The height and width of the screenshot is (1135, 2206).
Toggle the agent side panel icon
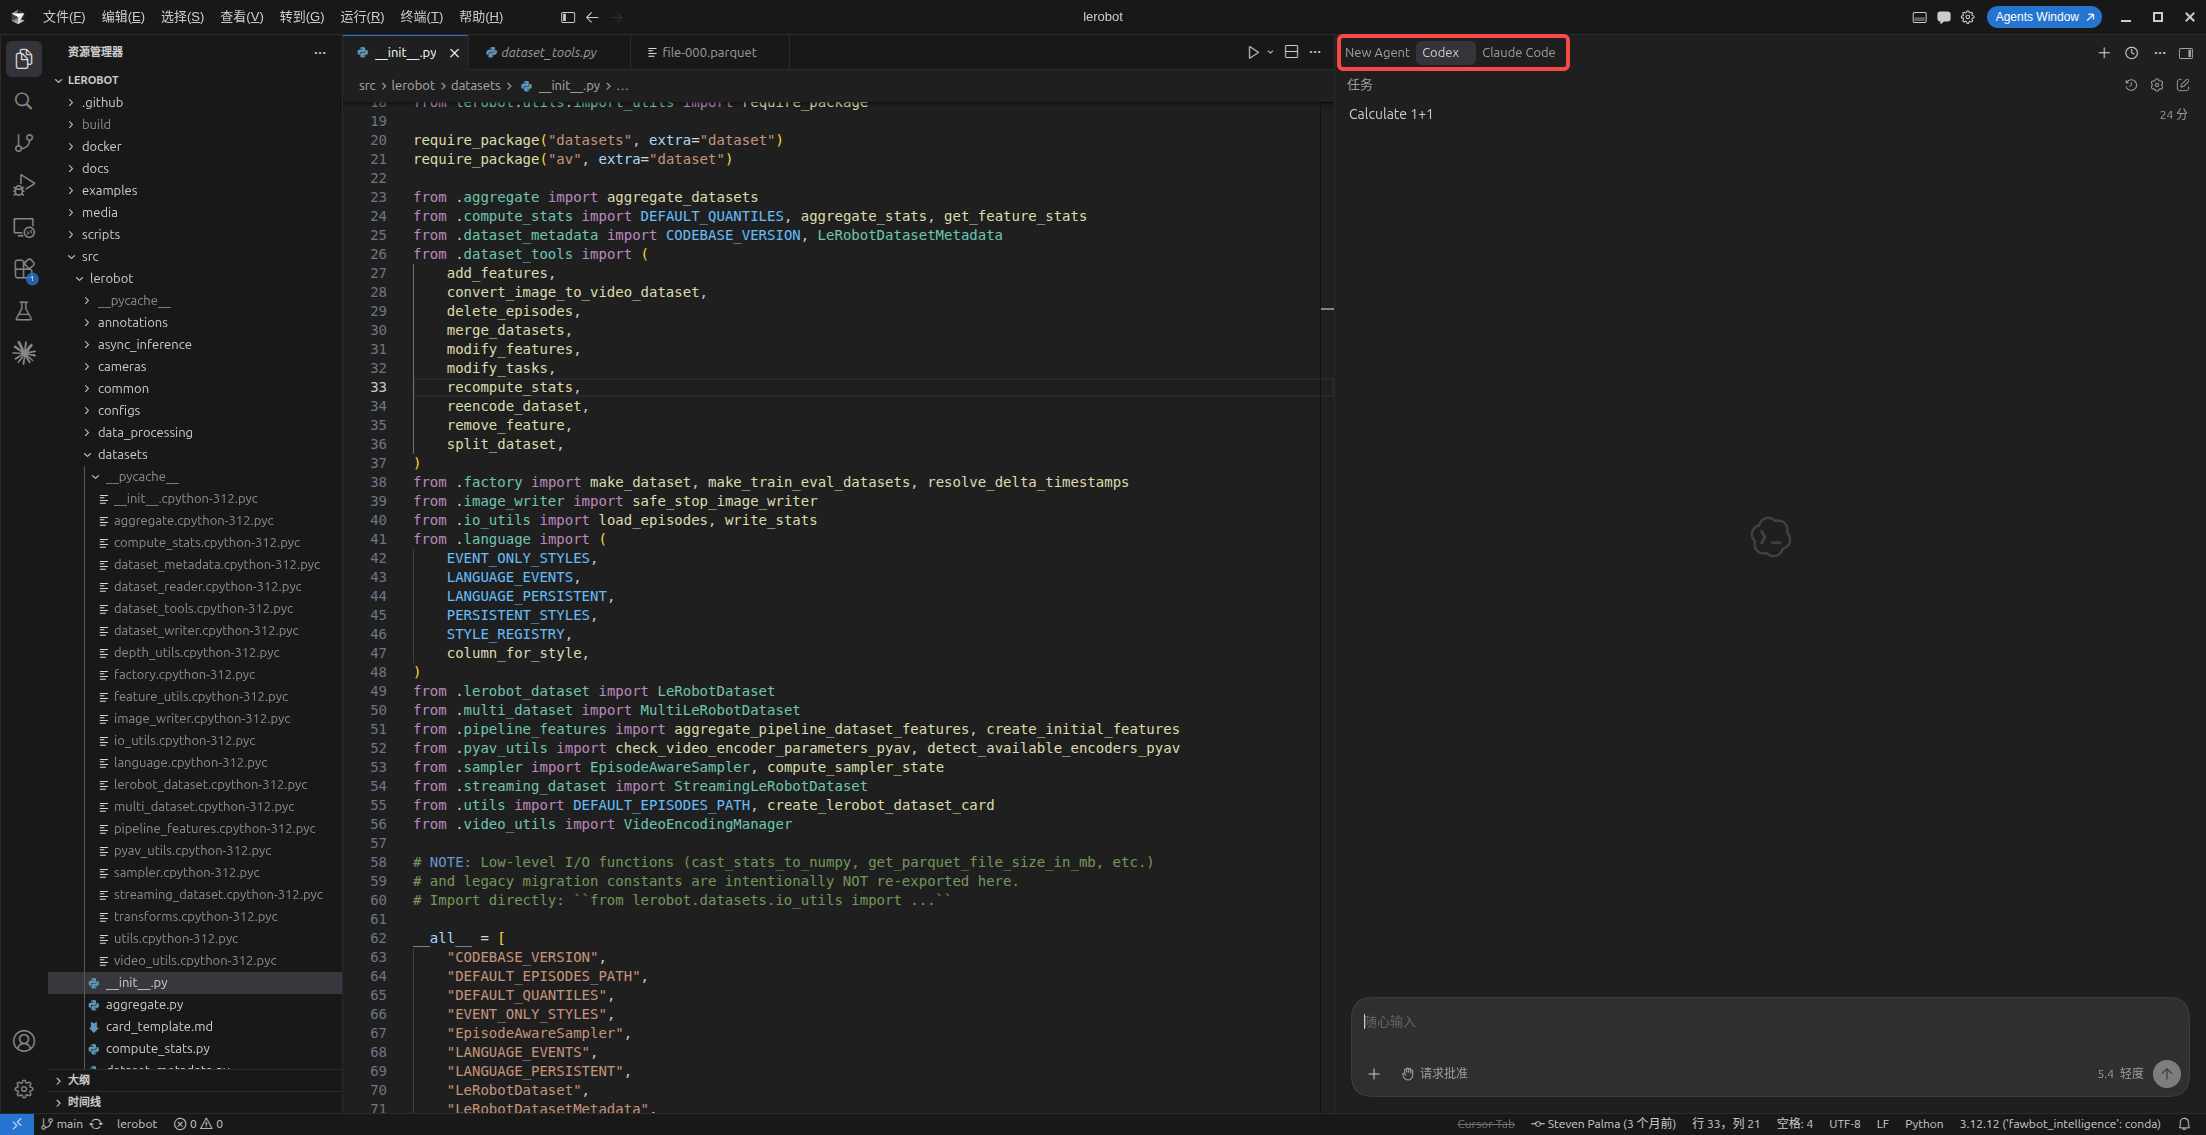pos(2186,53)
